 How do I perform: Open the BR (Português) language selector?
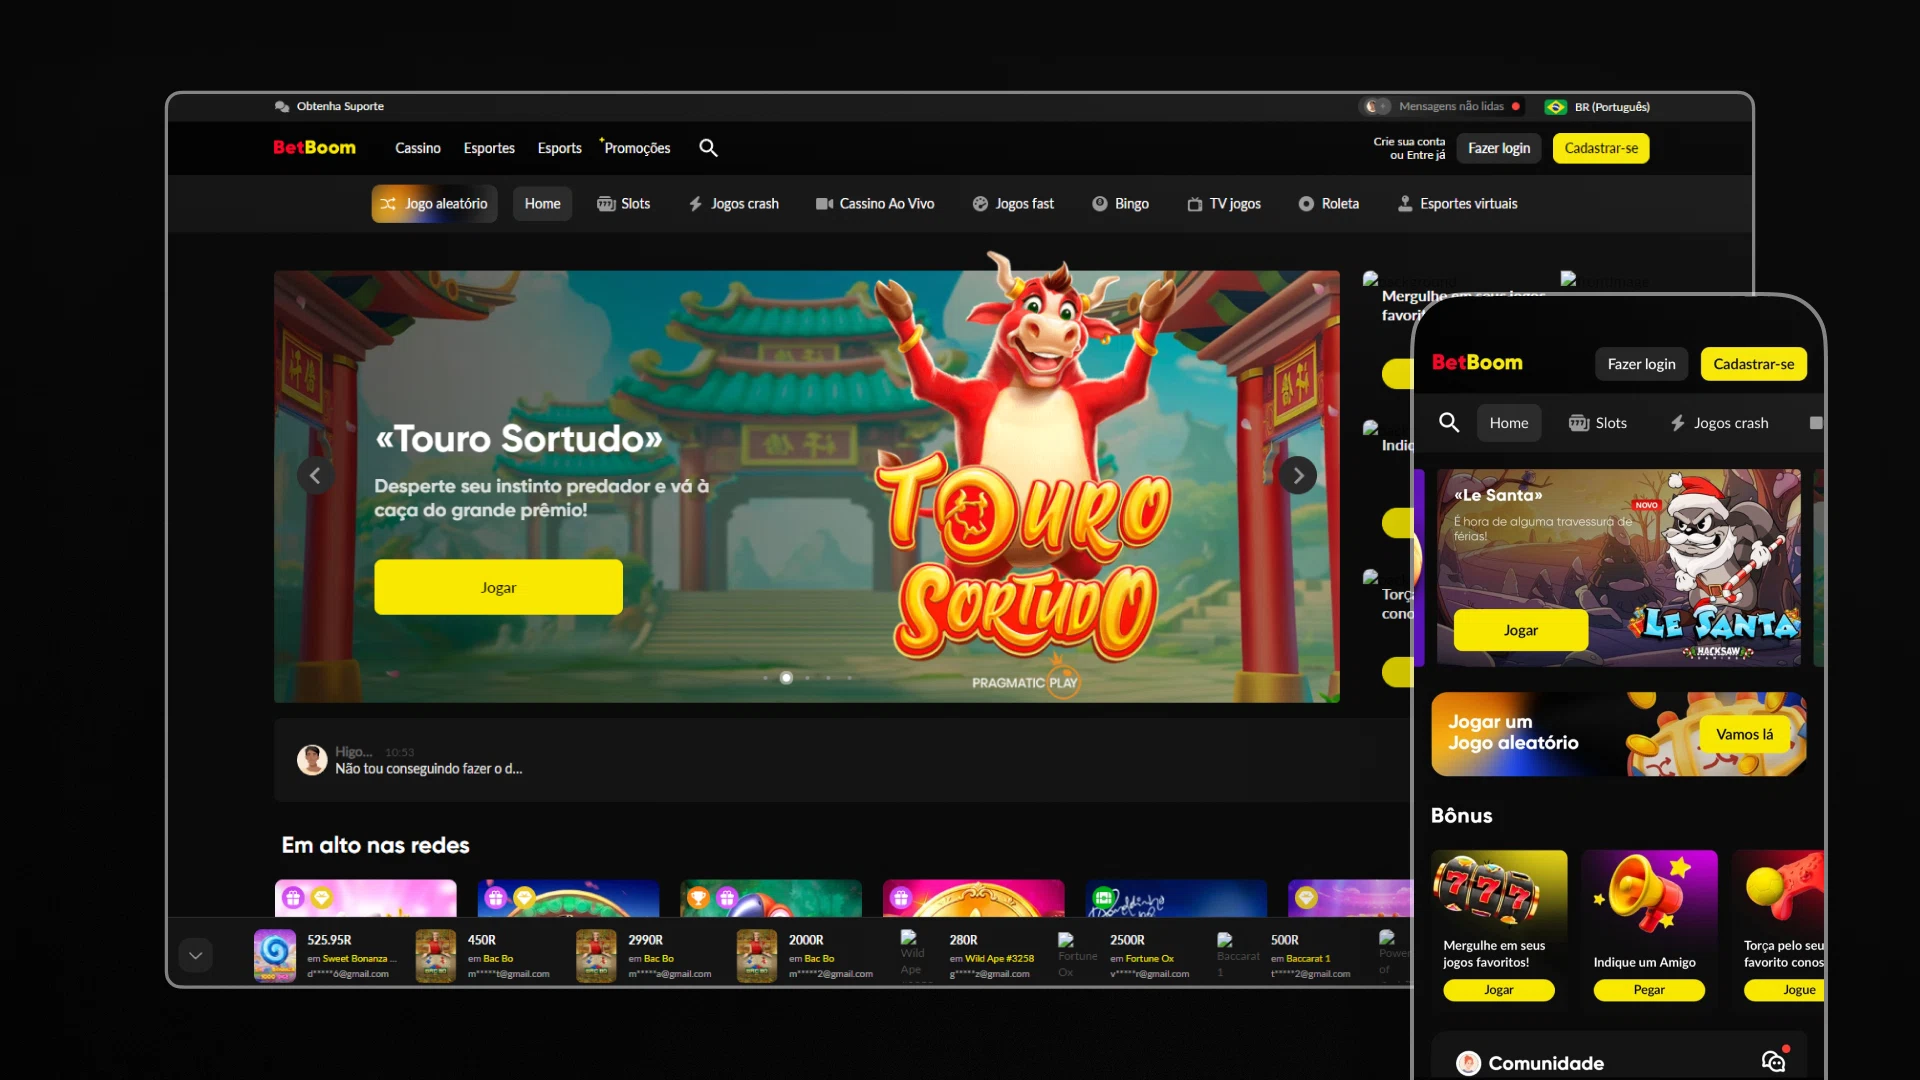pos(1597,107)
